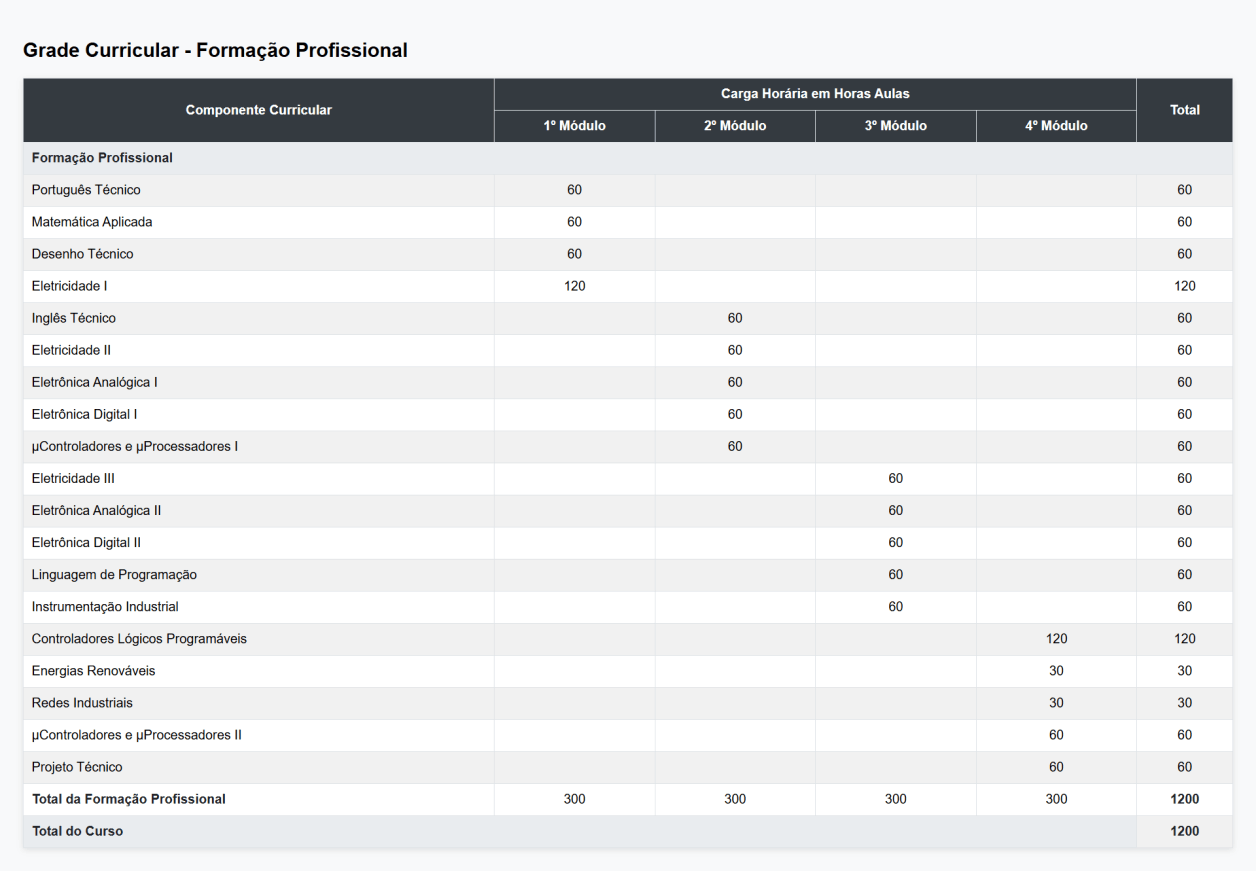Select the Total value 60 for Português Técnico

point(1185,190)
